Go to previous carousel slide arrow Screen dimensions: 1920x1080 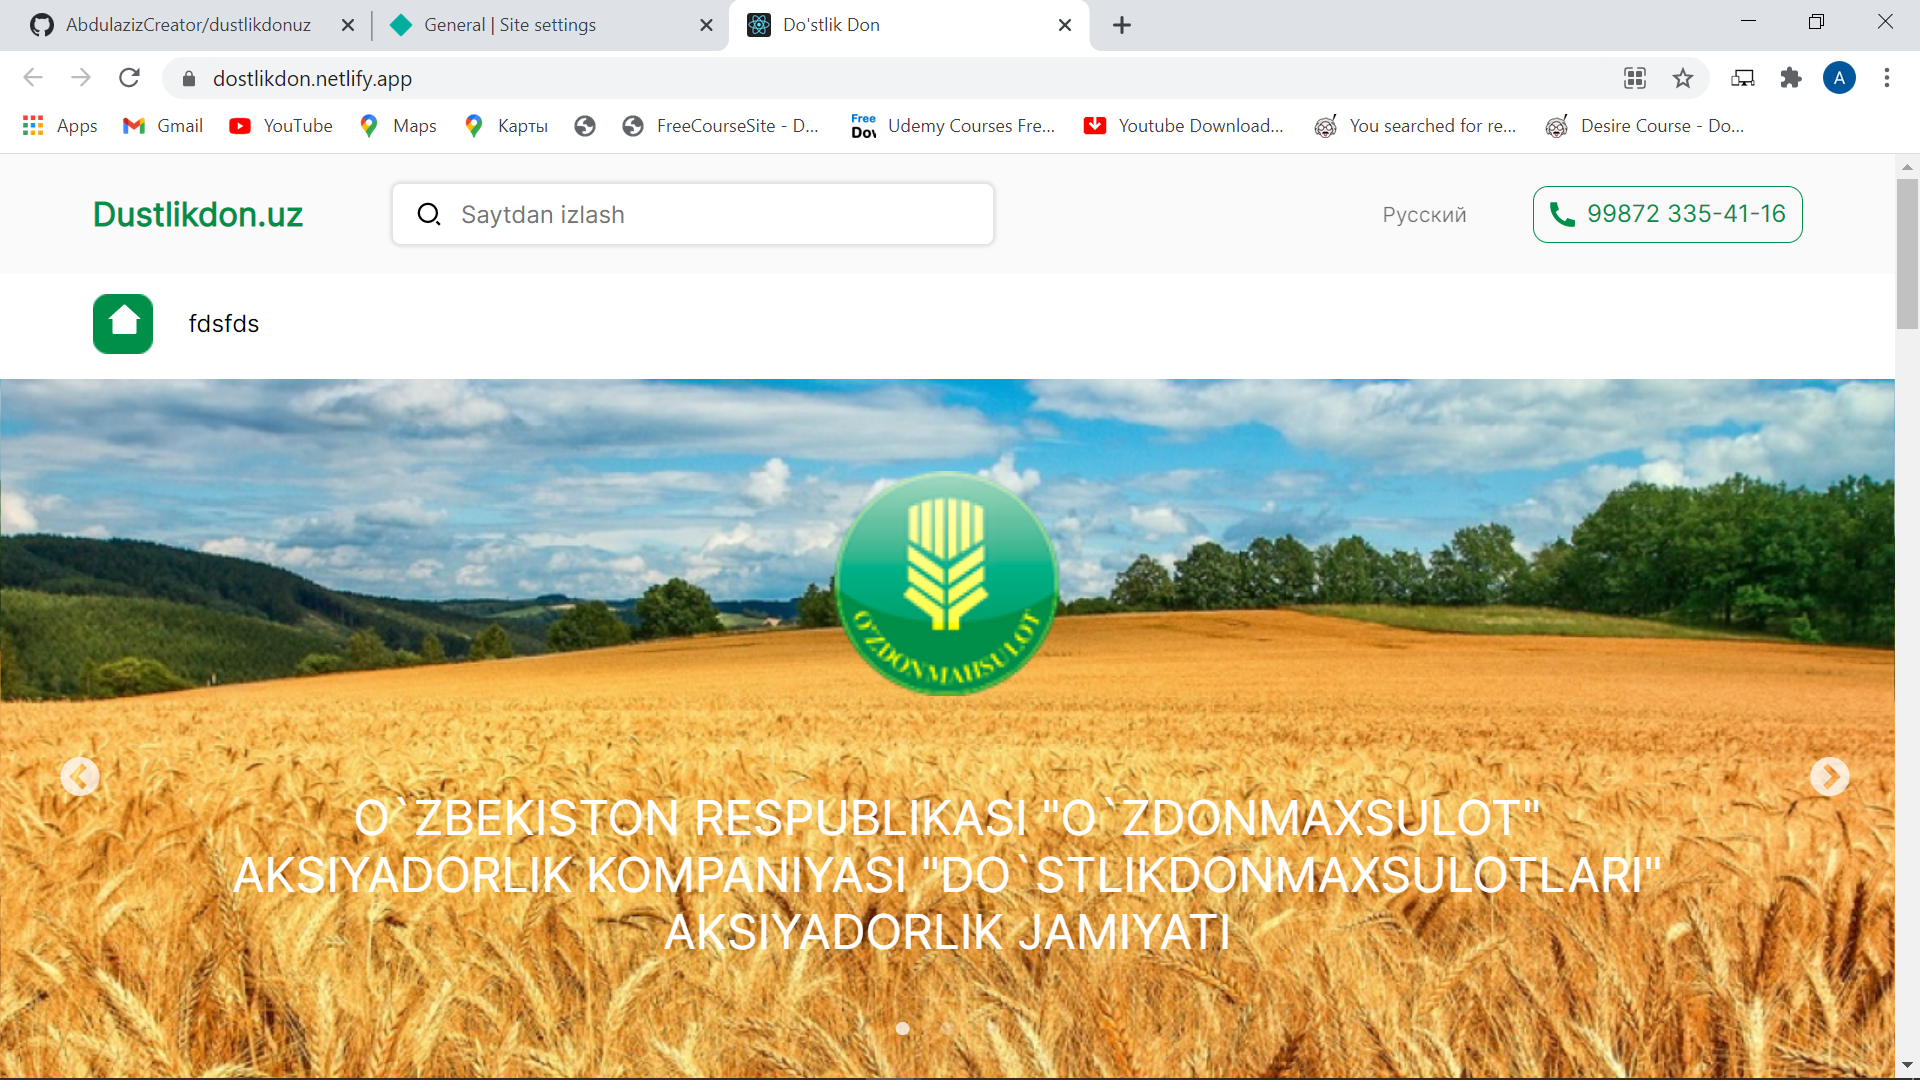click(x=80, y=777)
